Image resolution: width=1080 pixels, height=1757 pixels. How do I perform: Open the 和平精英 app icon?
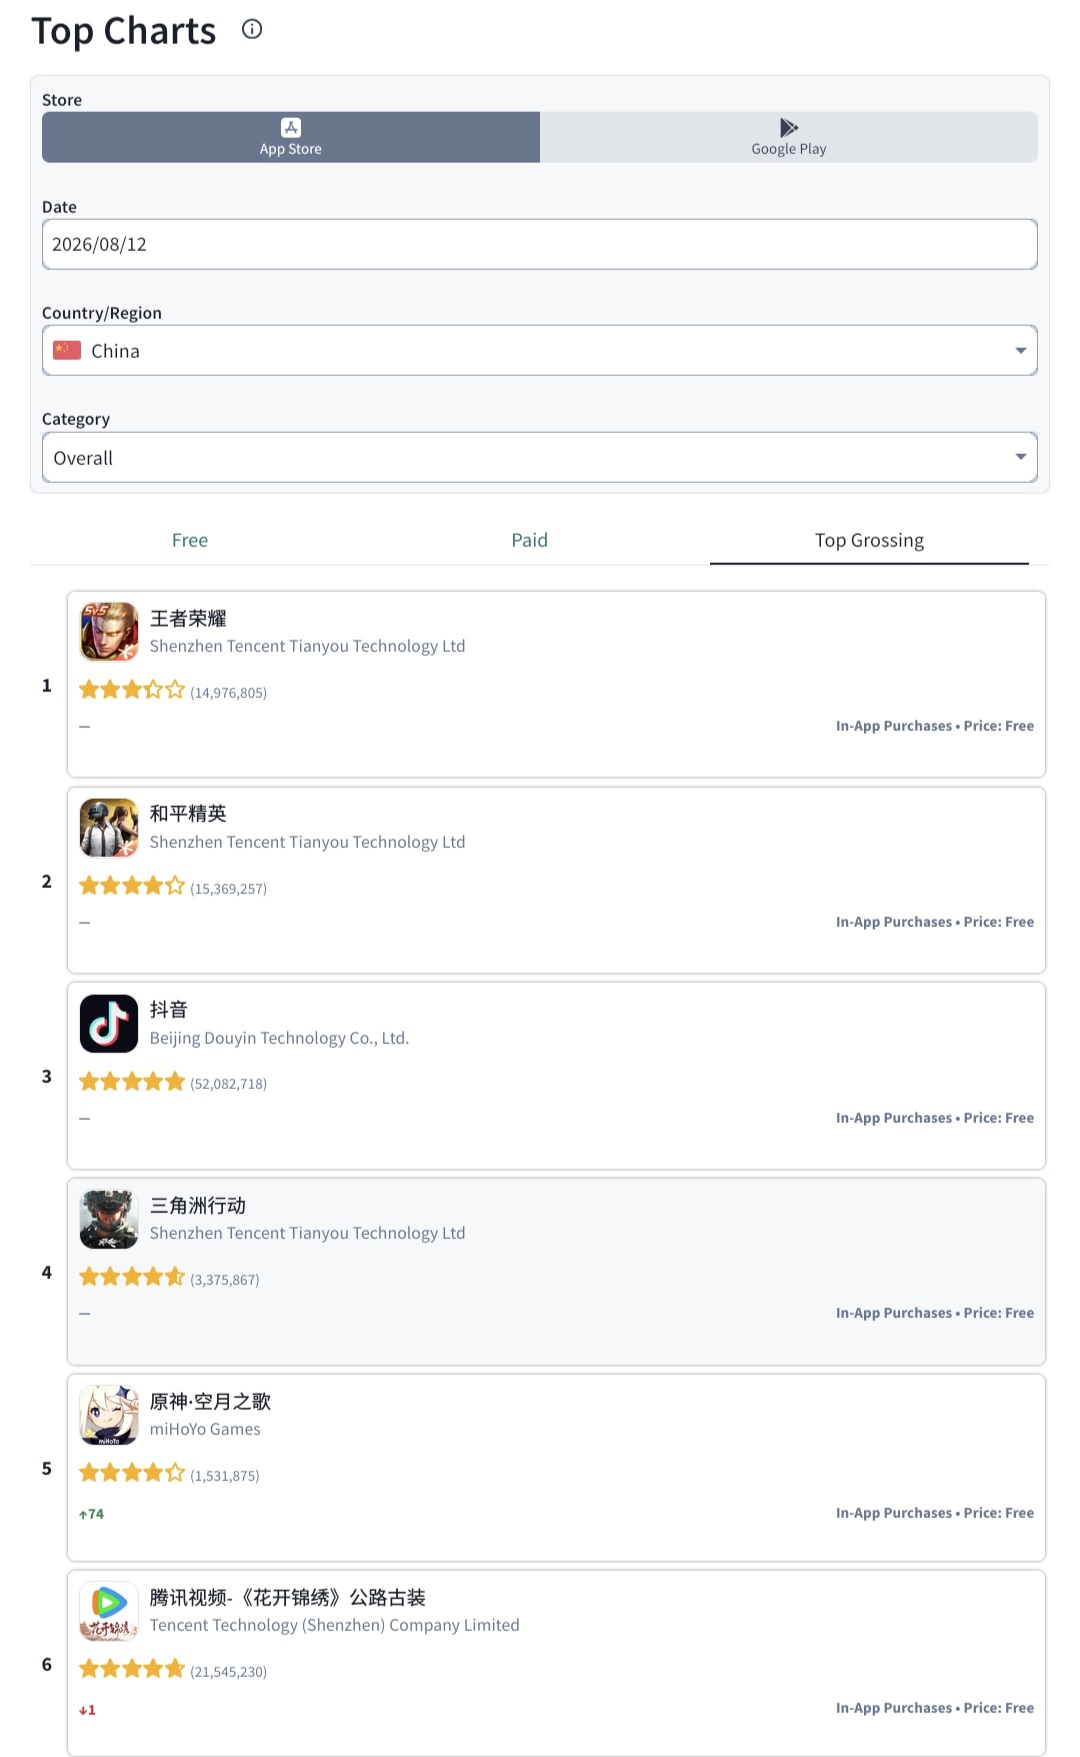click(109, 827)
